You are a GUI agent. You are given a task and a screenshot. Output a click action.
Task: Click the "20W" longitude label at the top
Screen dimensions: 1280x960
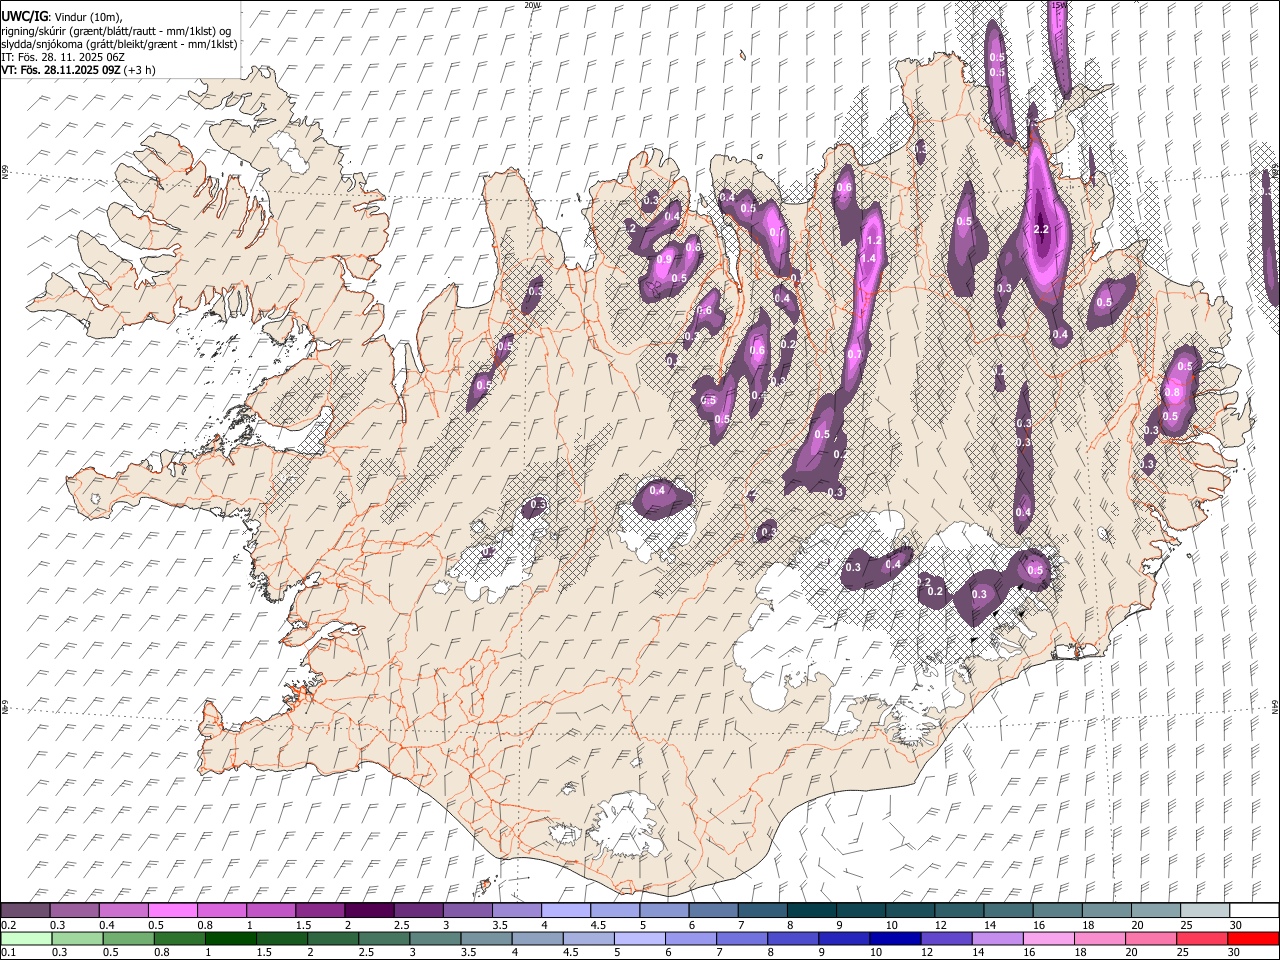tap(532, 5)
